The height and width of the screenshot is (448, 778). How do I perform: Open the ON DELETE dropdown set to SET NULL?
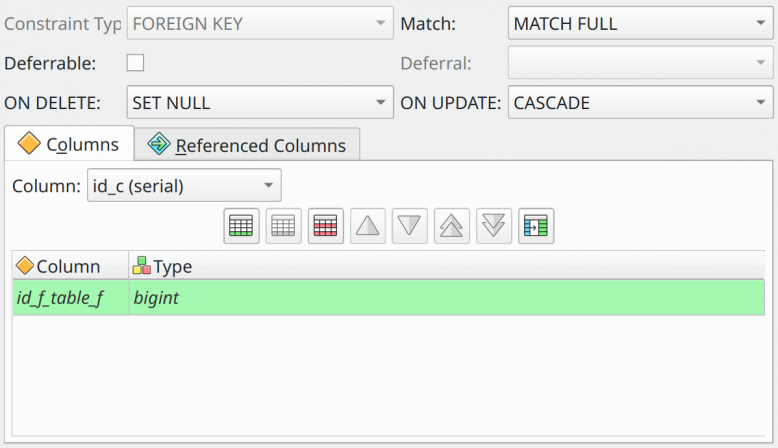[x=260, y=102]
